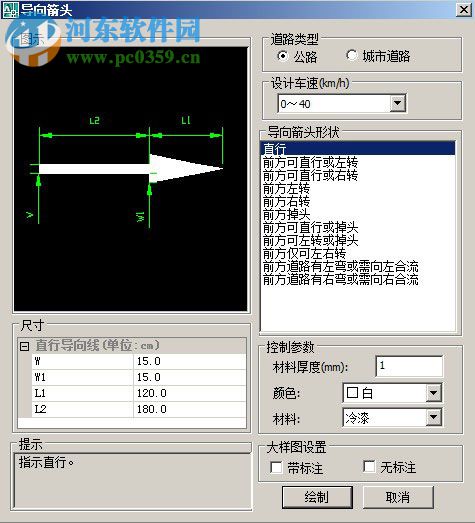Select the 公路 radio button
Image resolution: width=475 pixels, height=523 pixels.
283,56
